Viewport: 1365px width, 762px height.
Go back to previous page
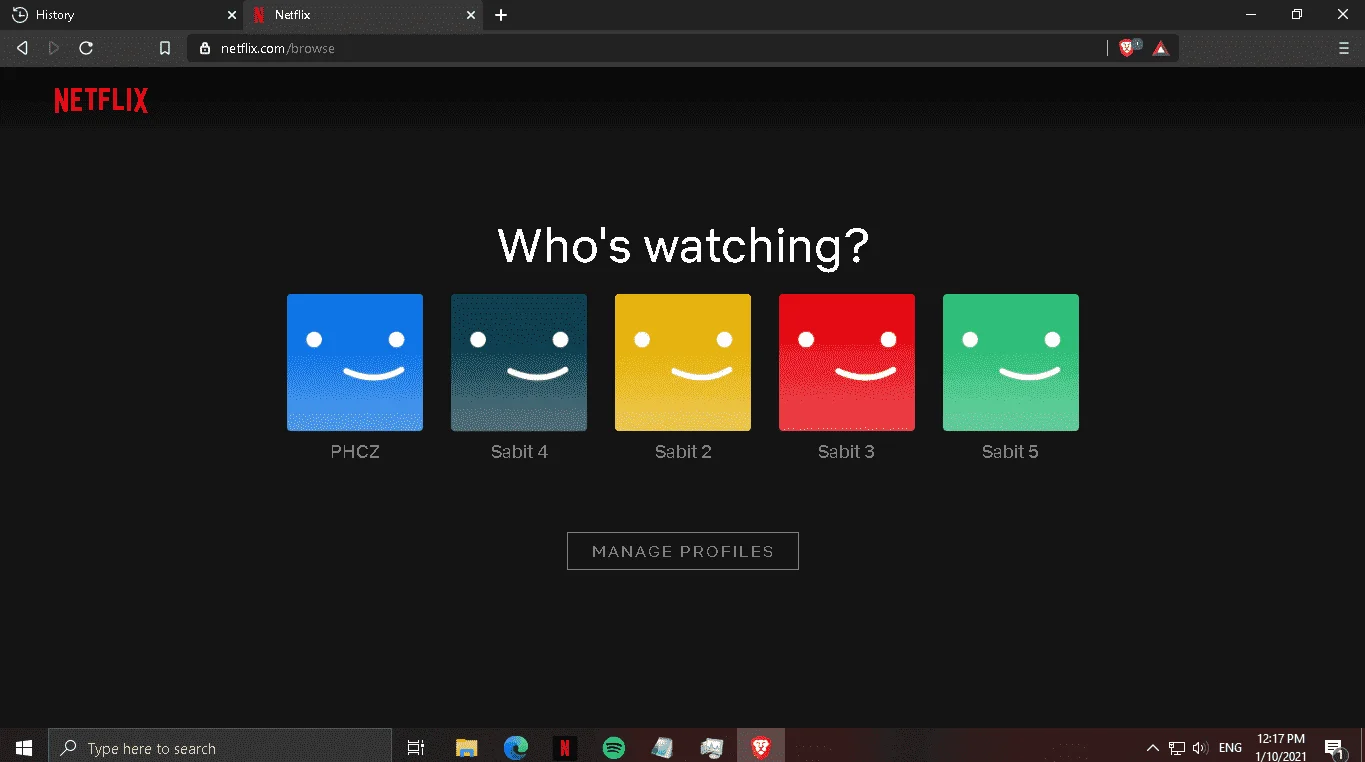click(x=22, y=48)
